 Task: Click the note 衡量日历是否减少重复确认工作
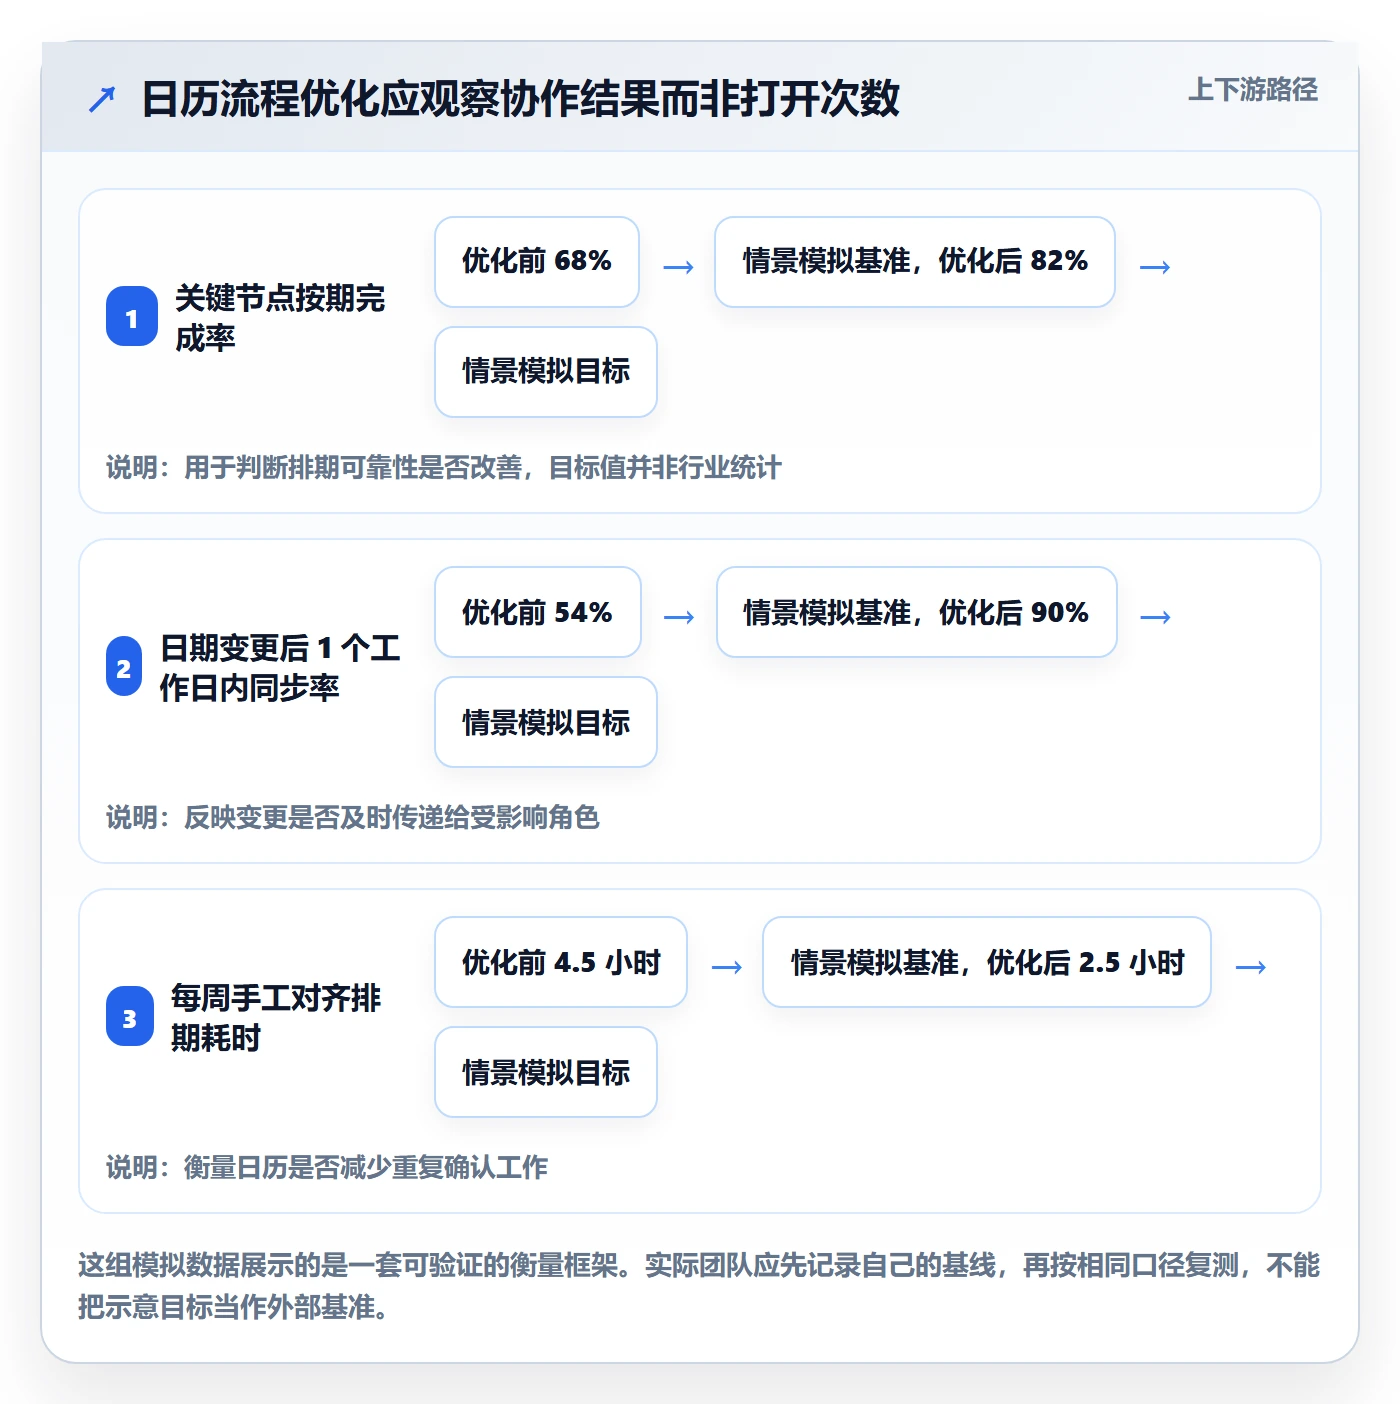click(x=327, y=1167)
